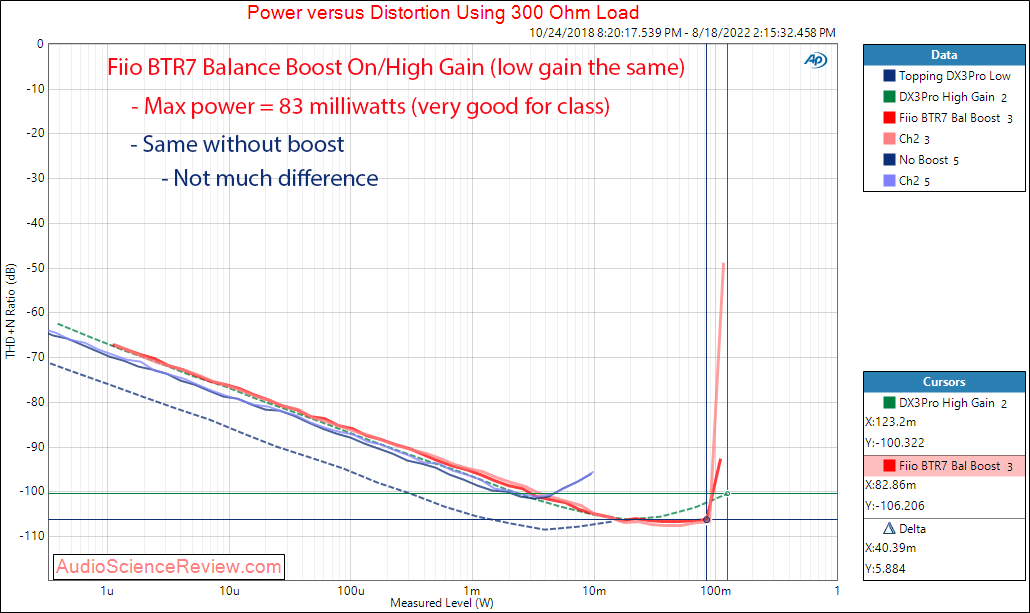Screen dimensions: 1030x613
Task: Select the DX3Pro High Gain legend entry in Data
Action: 945,97
